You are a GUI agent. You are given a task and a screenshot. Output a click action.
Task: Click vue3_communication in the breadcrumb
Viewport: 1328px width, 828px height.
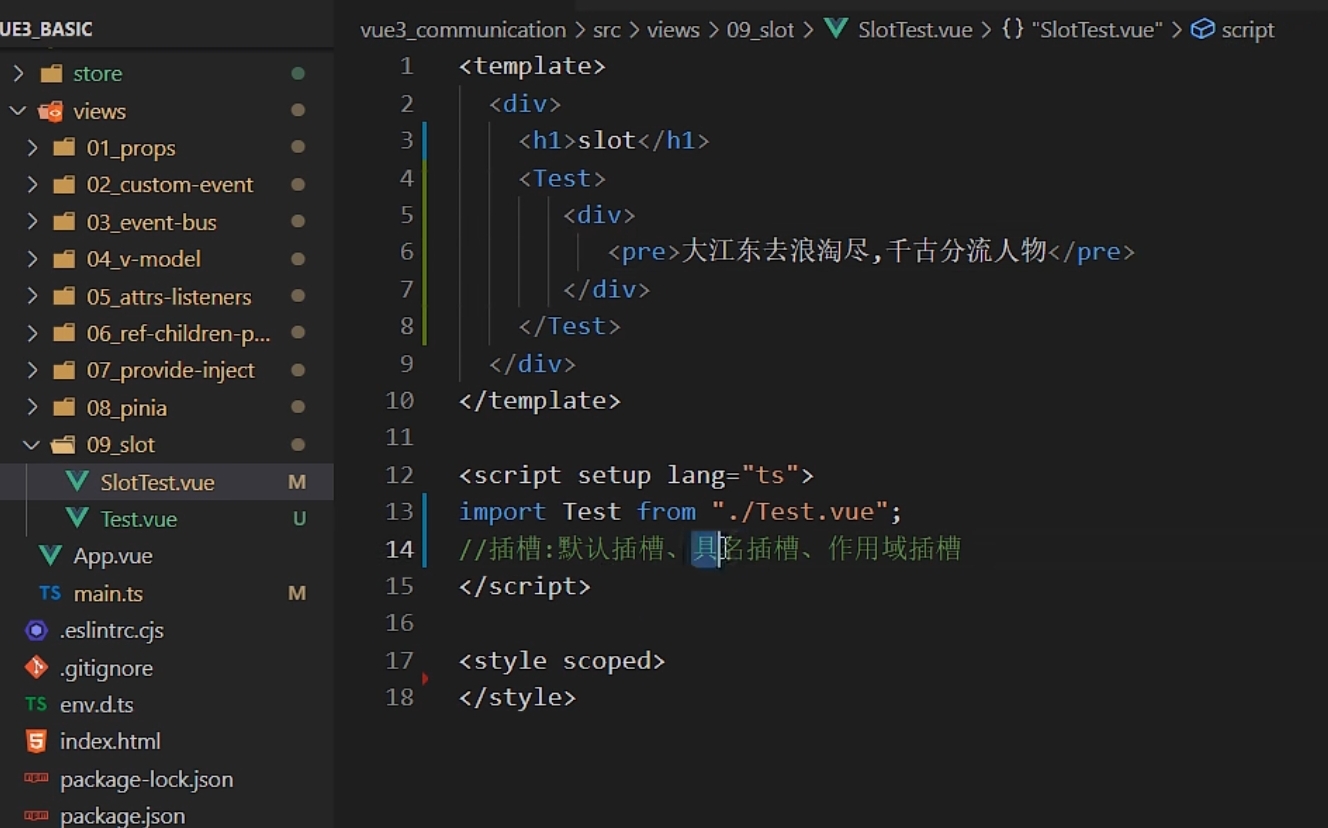click(463, 30)
